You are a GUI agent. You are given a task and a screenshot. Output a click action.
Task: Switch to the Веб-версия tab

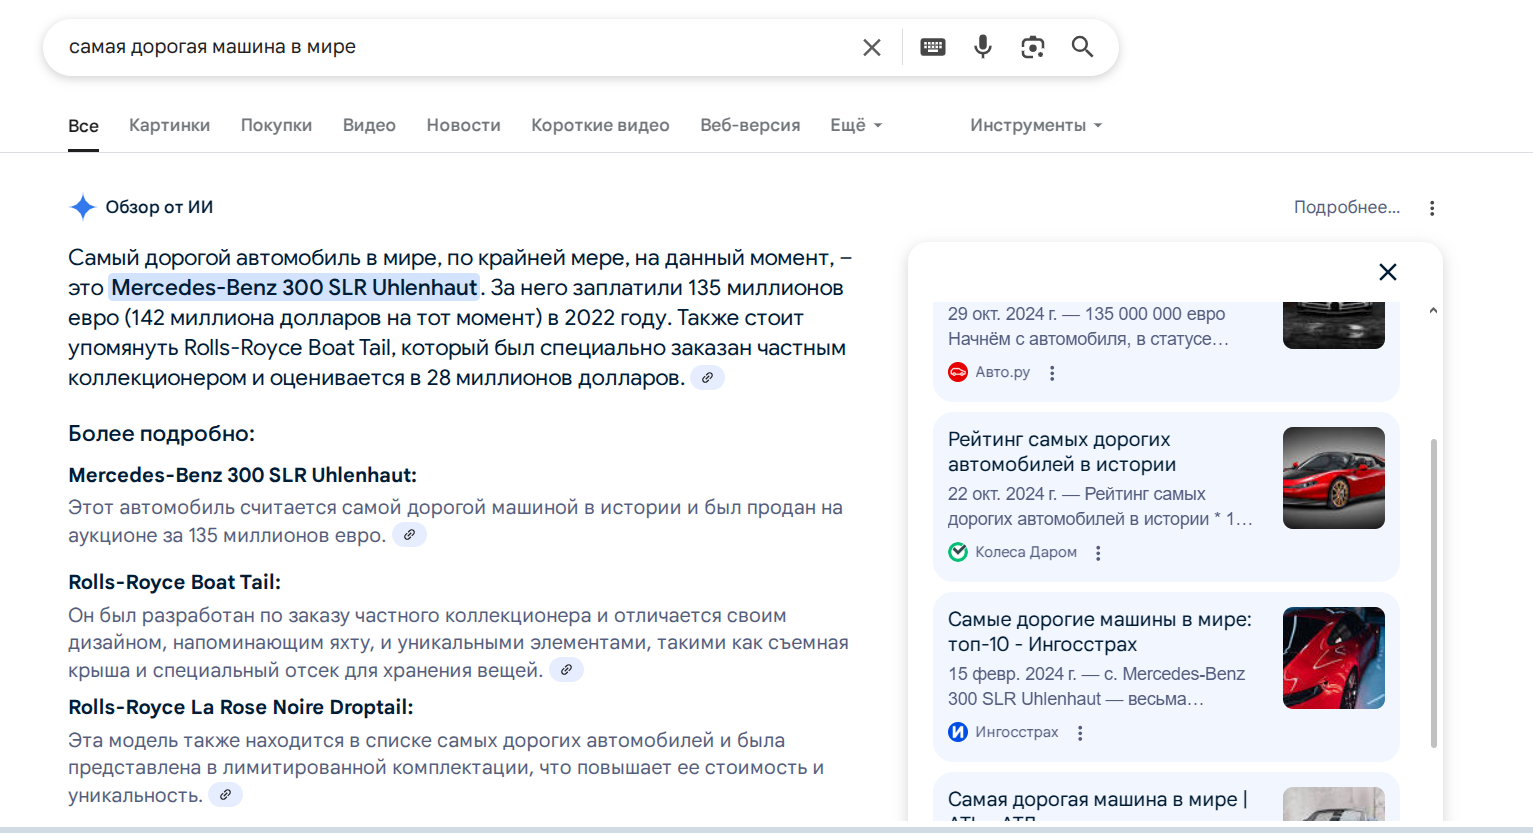pyautogui.click(x=750, y=125)
